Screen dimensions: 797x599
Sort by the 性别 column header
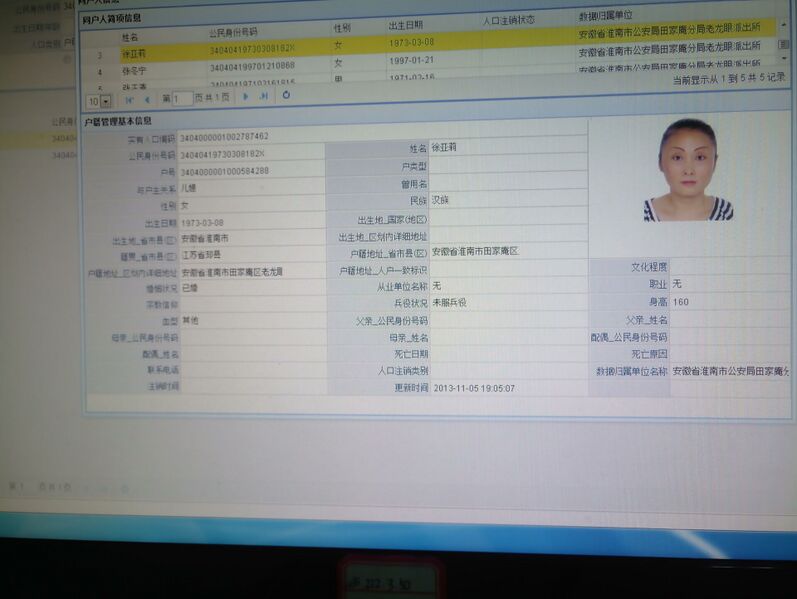tap(342, 28)
